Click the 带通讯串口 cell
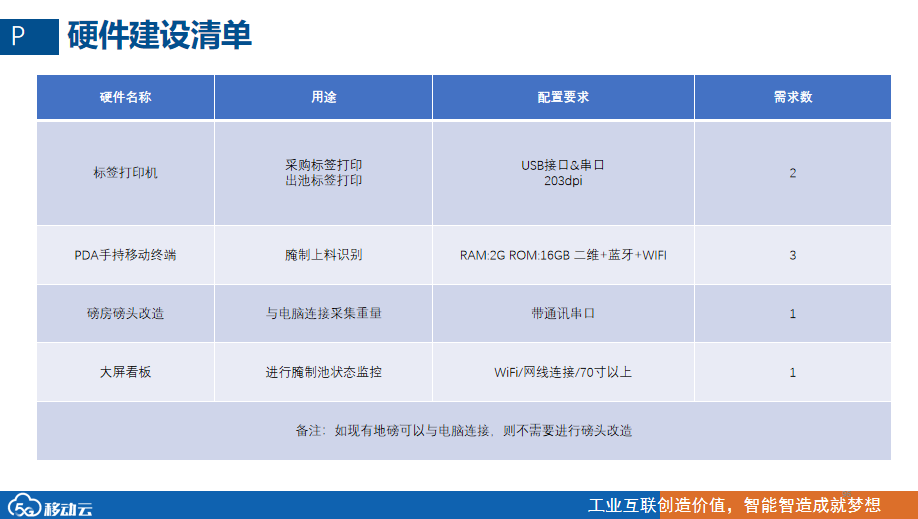This screenshot has width=918, height=519. (563, 313)
